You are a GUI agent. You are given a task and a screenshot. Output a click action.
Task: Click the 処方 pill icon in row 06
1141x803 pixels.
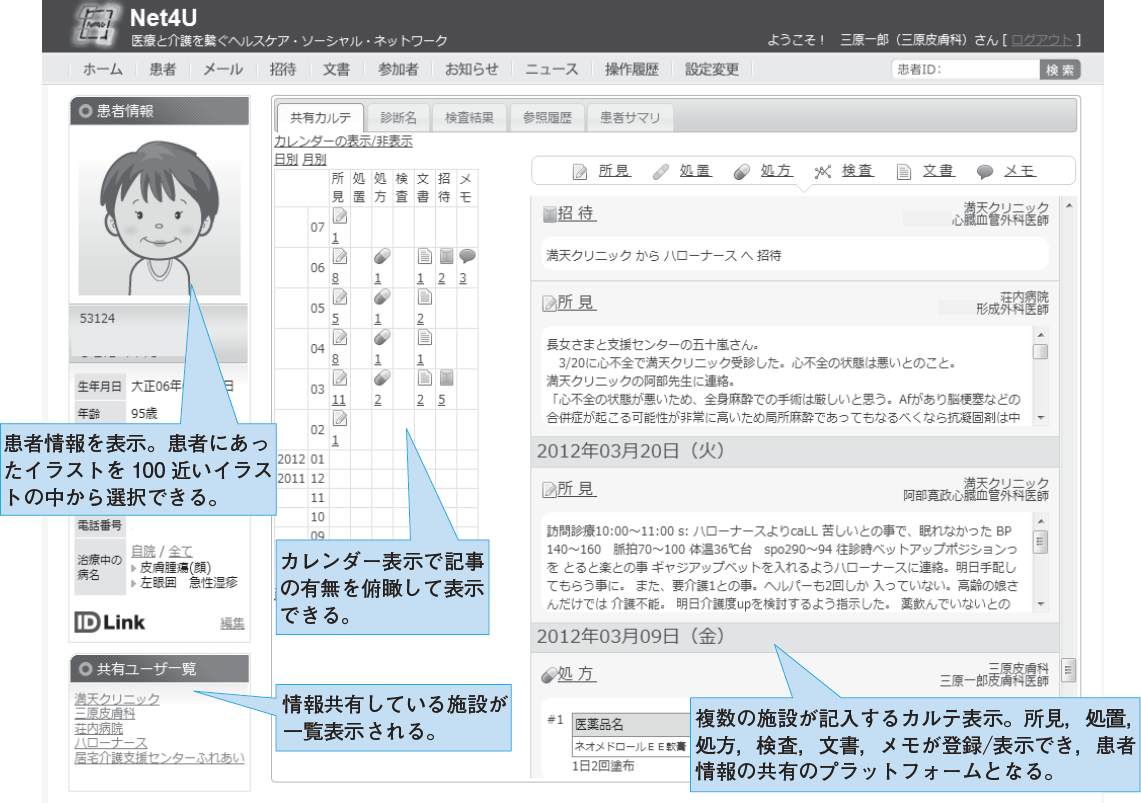point(382,256)
